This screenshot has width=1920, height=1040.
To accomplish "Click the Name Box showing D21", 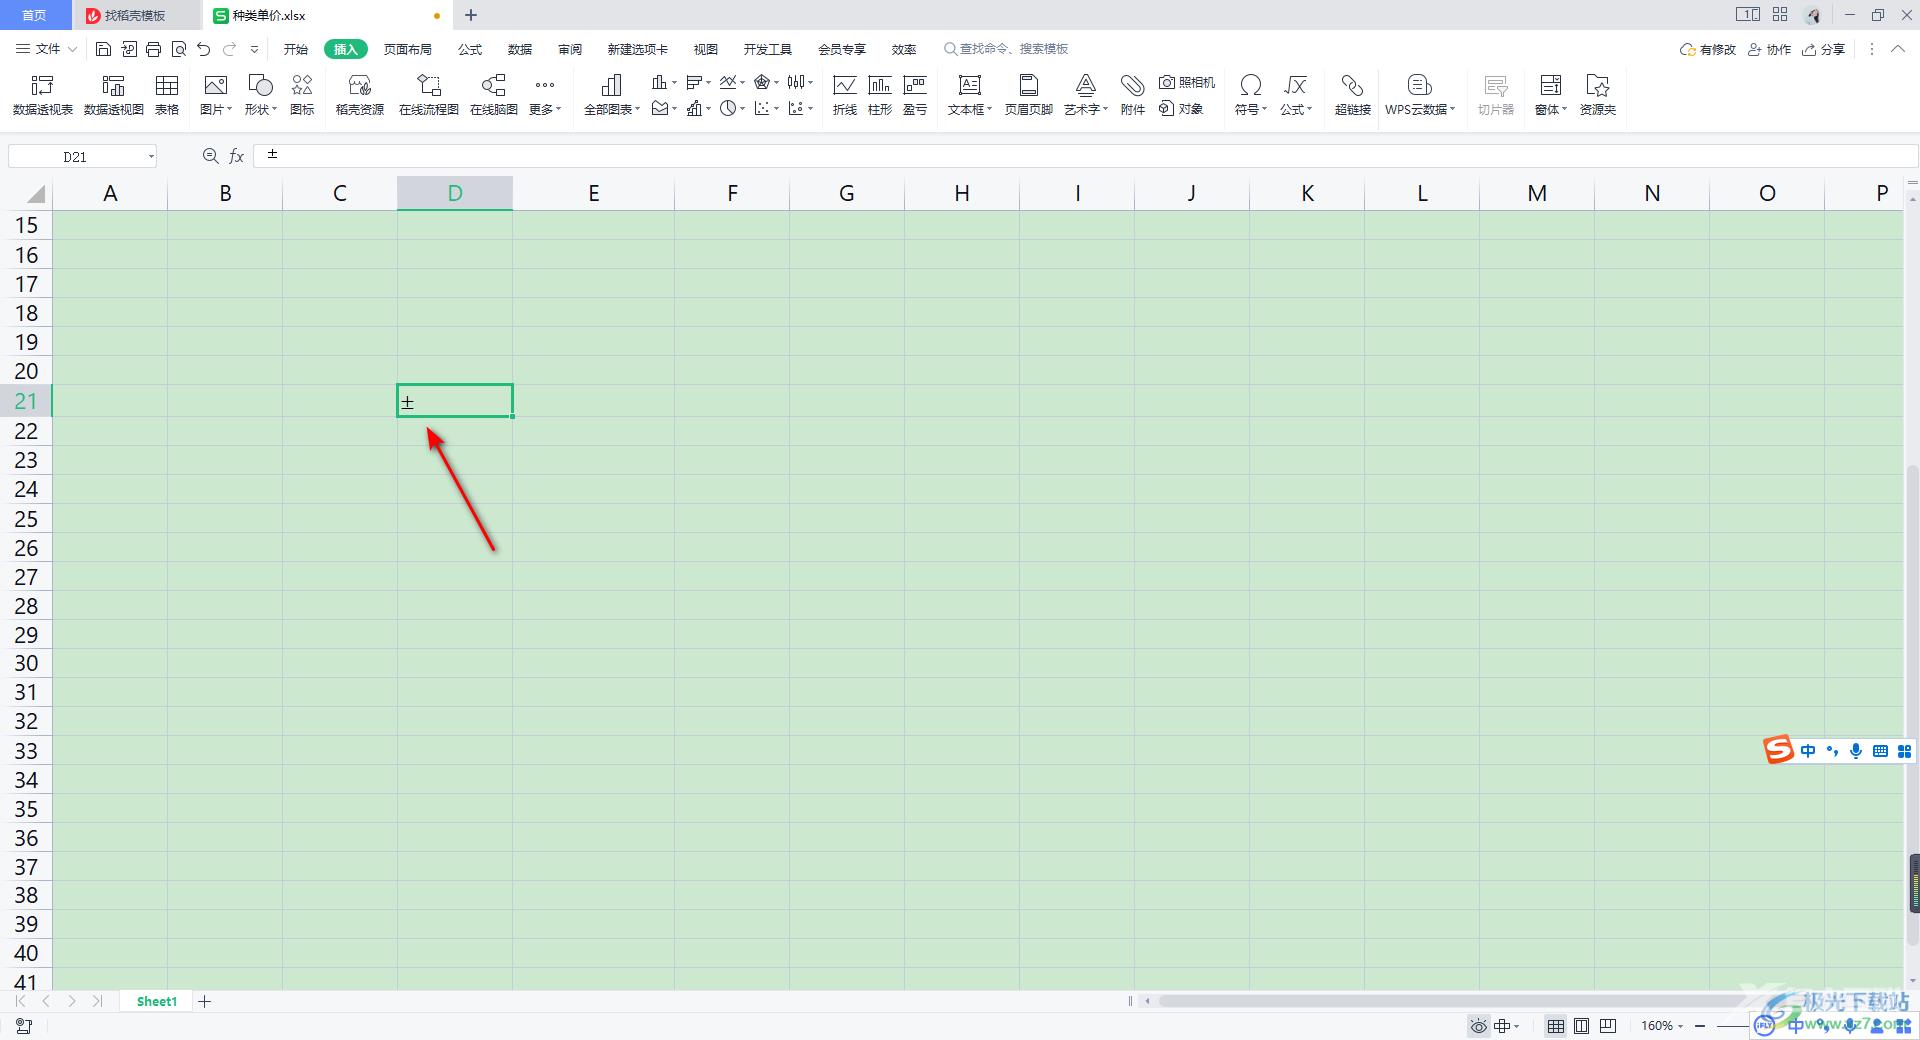I will [83, 156].
